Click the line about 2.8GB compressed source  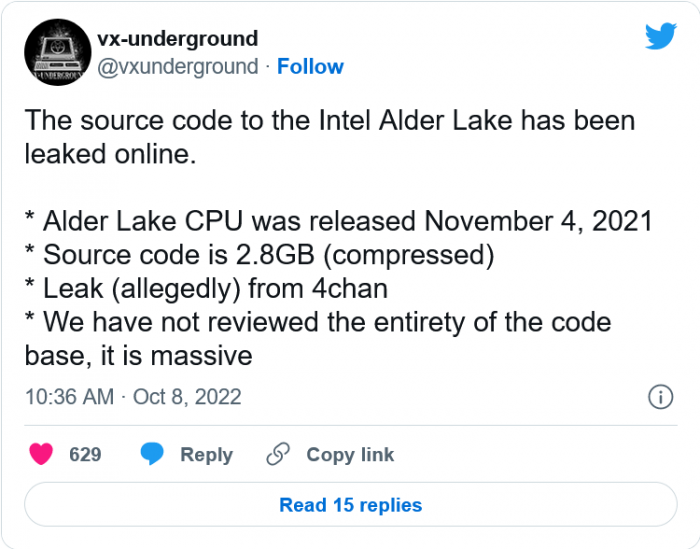point(258,255)
